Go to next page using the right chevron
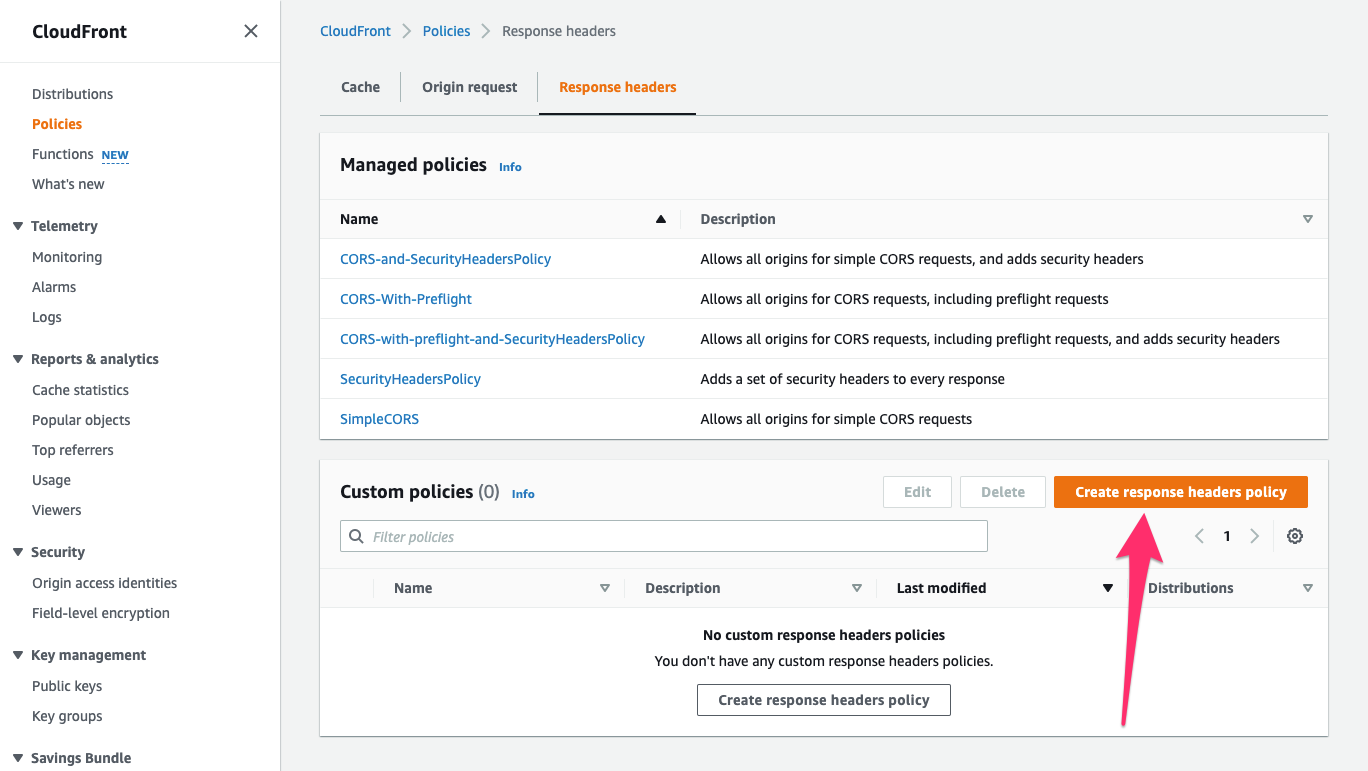This screenshot has height=771, width=1368. tap(1255, 536)
